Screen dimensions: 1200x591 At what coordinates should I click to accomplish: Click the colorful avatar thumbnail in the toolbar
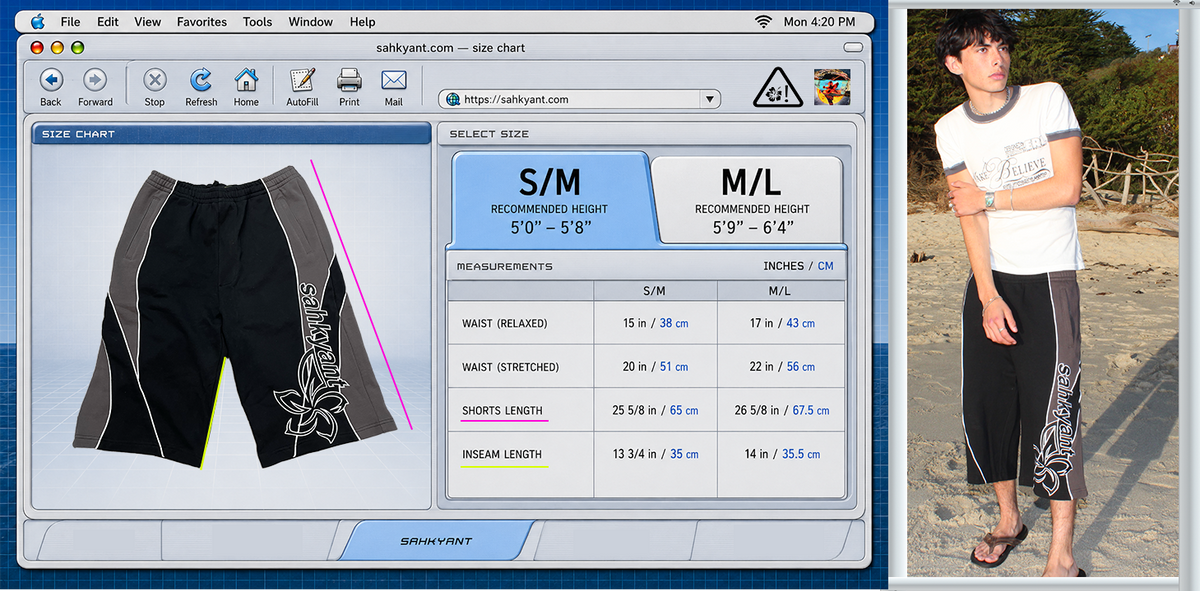coord(832,87)
